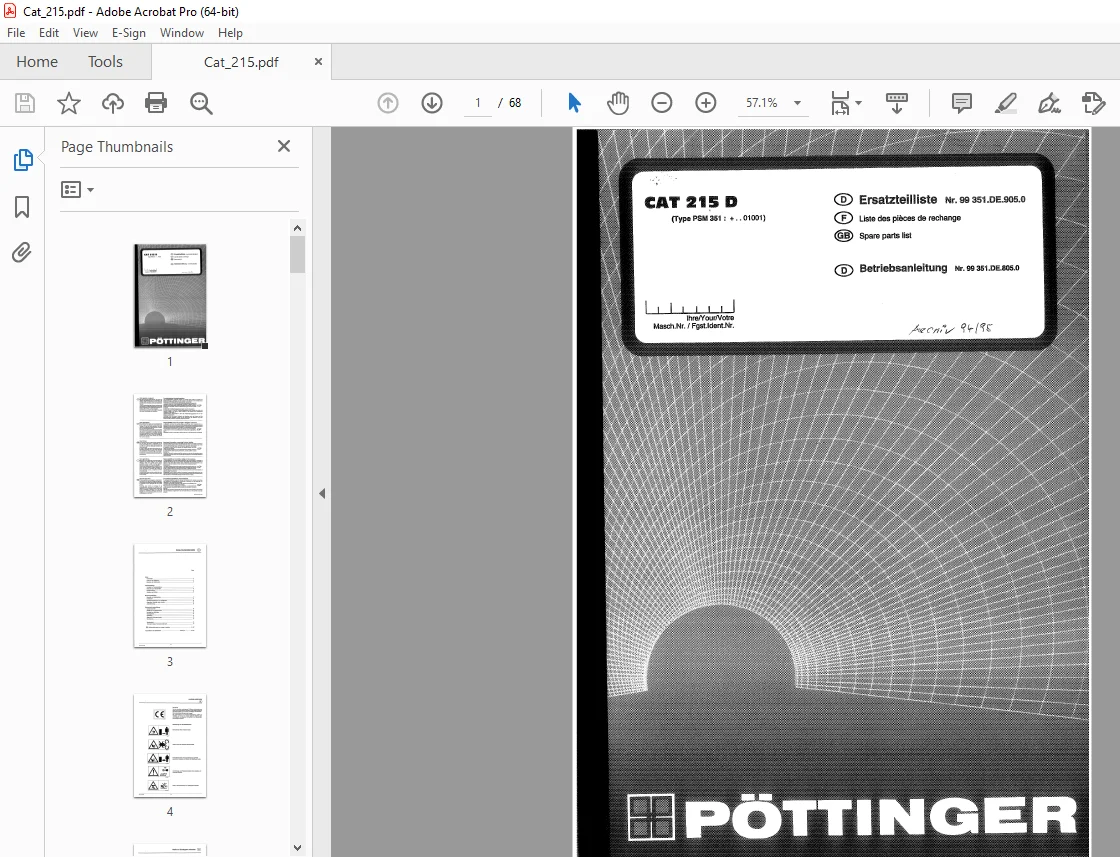Image resolution: width=1120 pixels, height=857 pixels.
Task: Activate the Hand pan tool
Action: pos(618,103)
